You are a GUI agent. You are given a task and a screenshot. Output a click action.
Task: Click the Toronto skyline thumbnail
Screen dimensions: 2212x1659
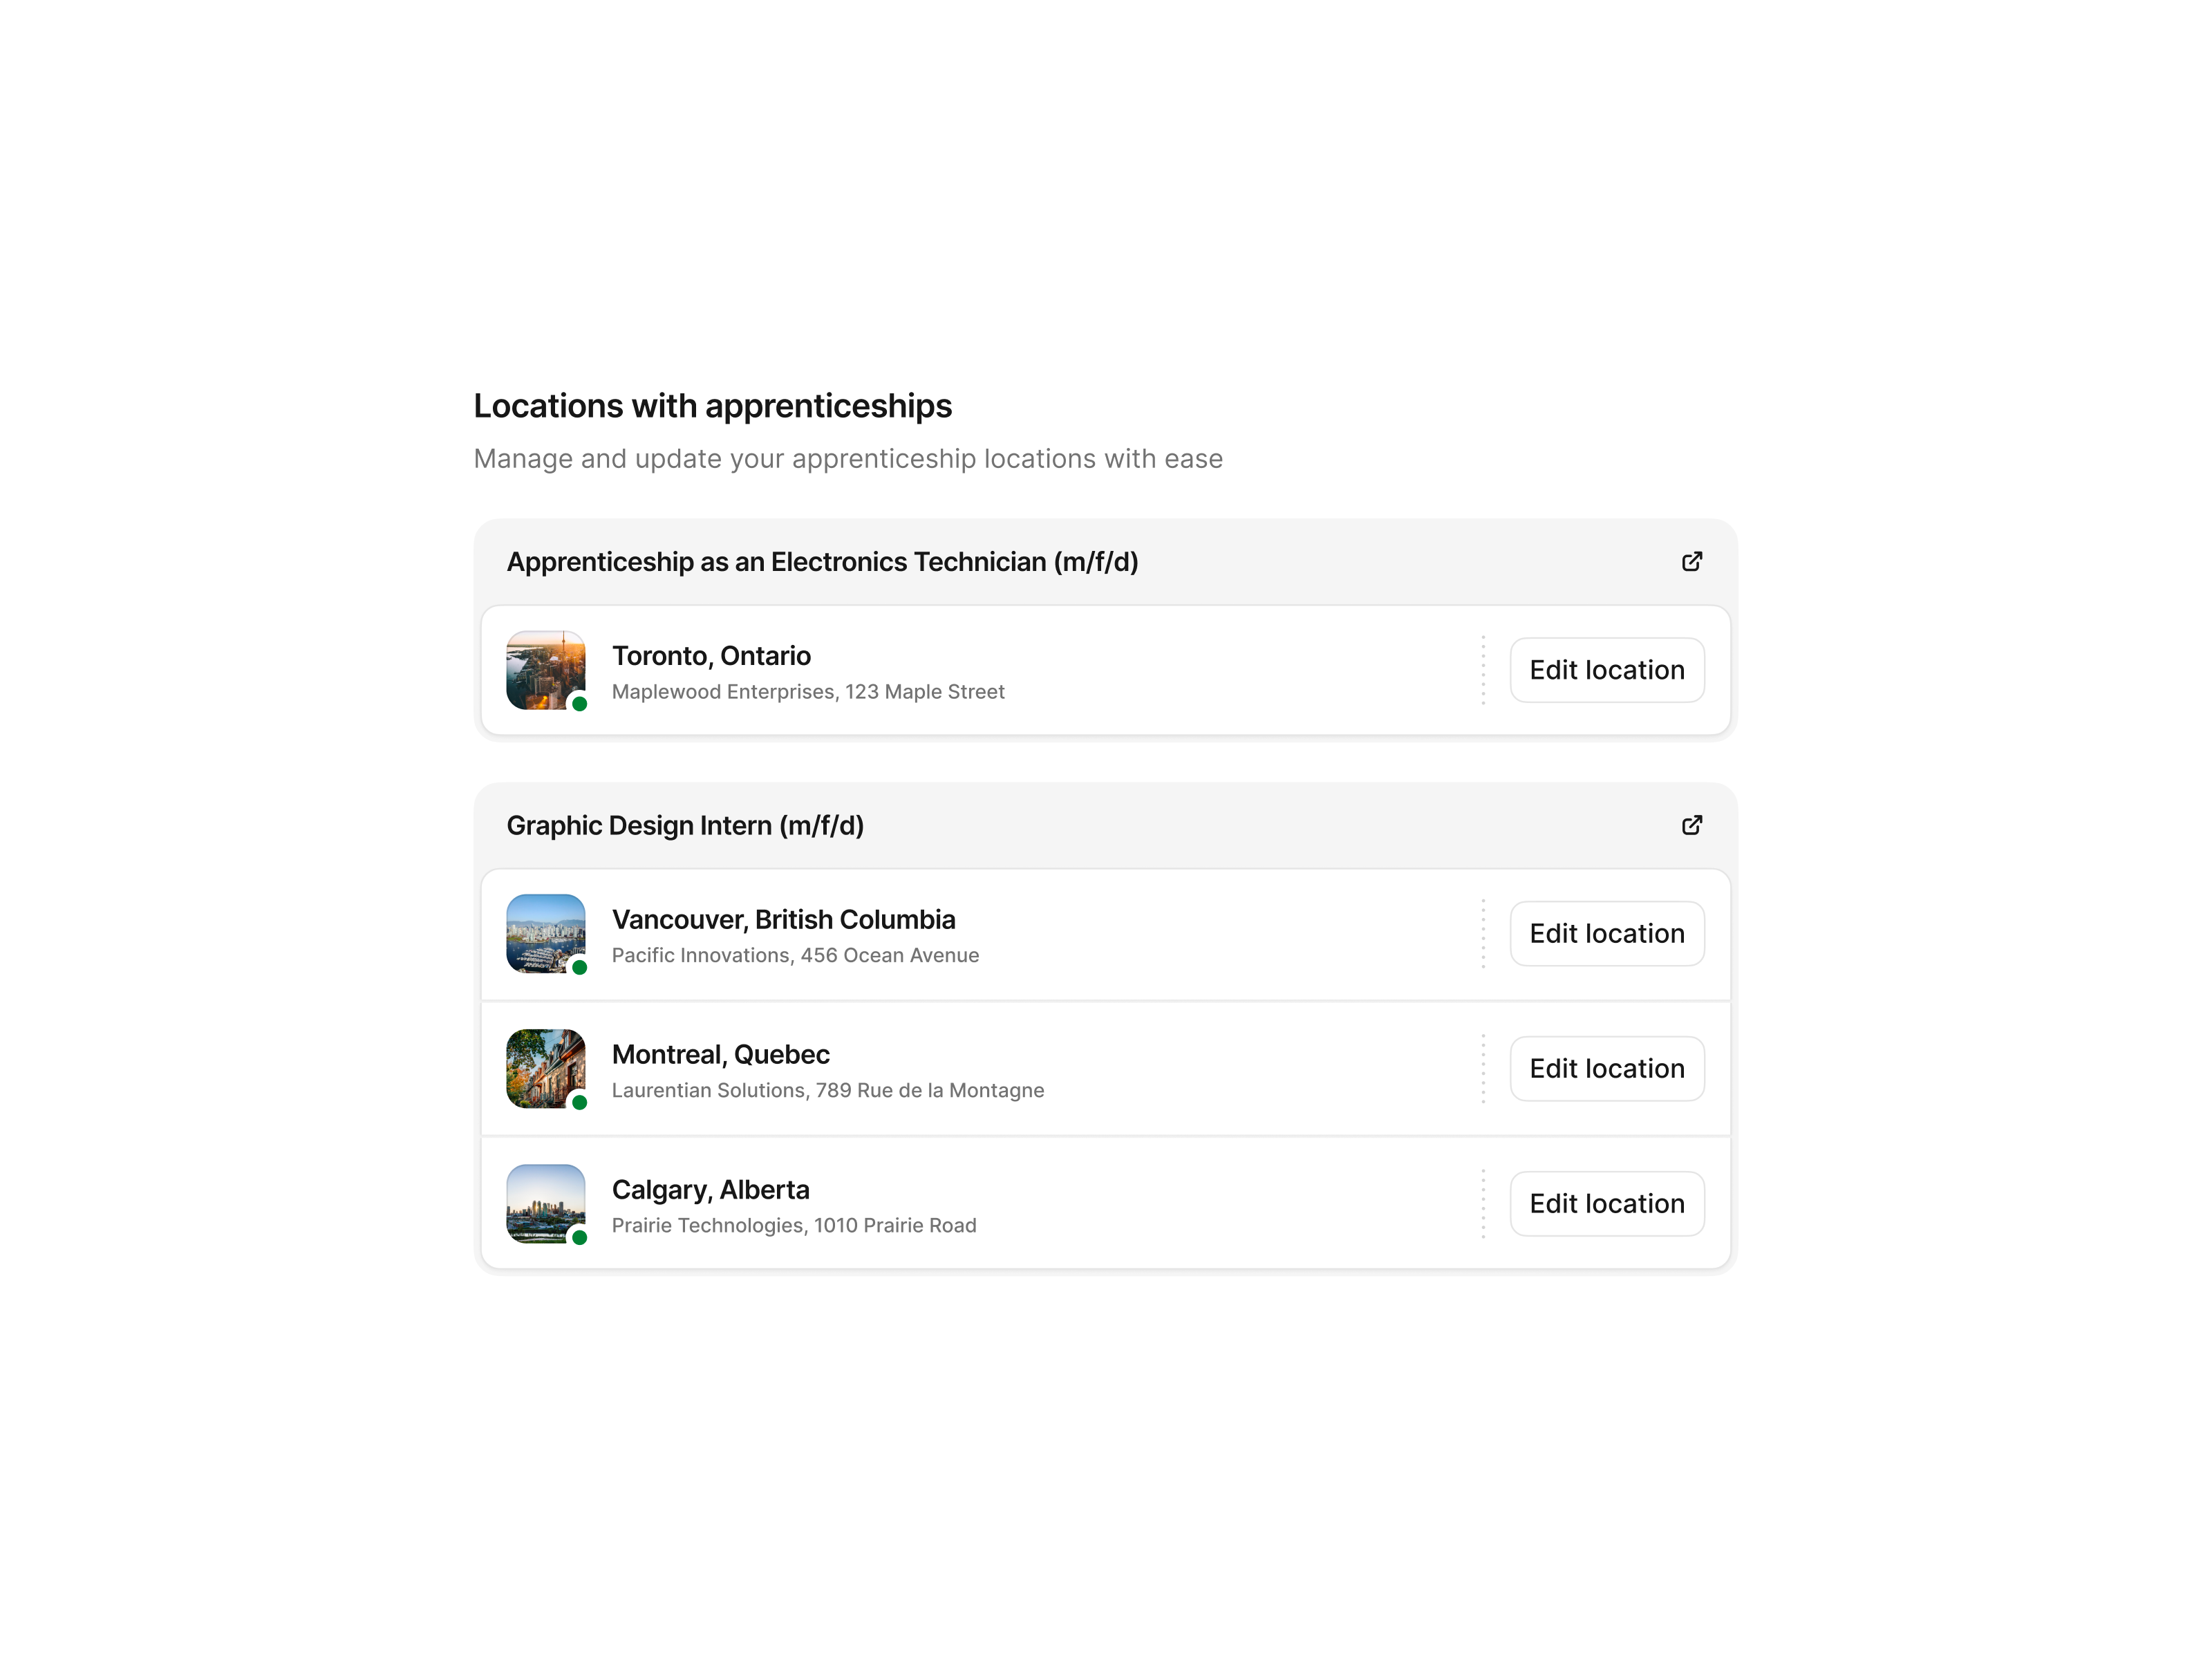point(546,670)
